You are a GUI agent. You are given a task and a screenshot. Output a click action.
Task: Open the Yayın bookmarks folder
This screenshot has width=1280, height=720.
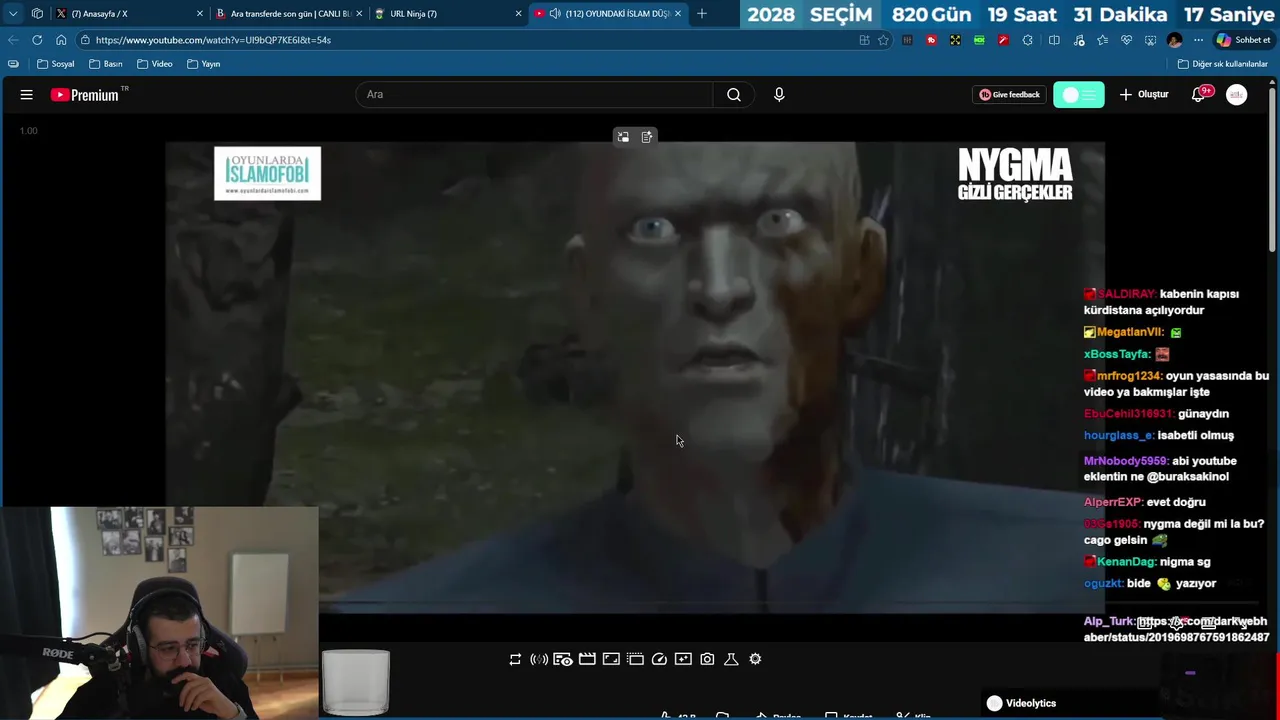[x=204, y=64]
